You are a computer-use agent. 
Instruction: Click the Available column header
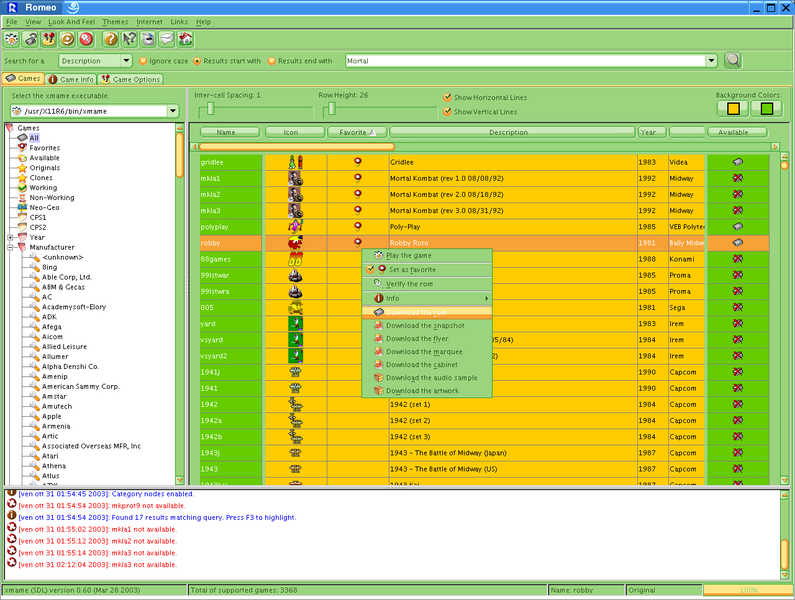(737, 132)
